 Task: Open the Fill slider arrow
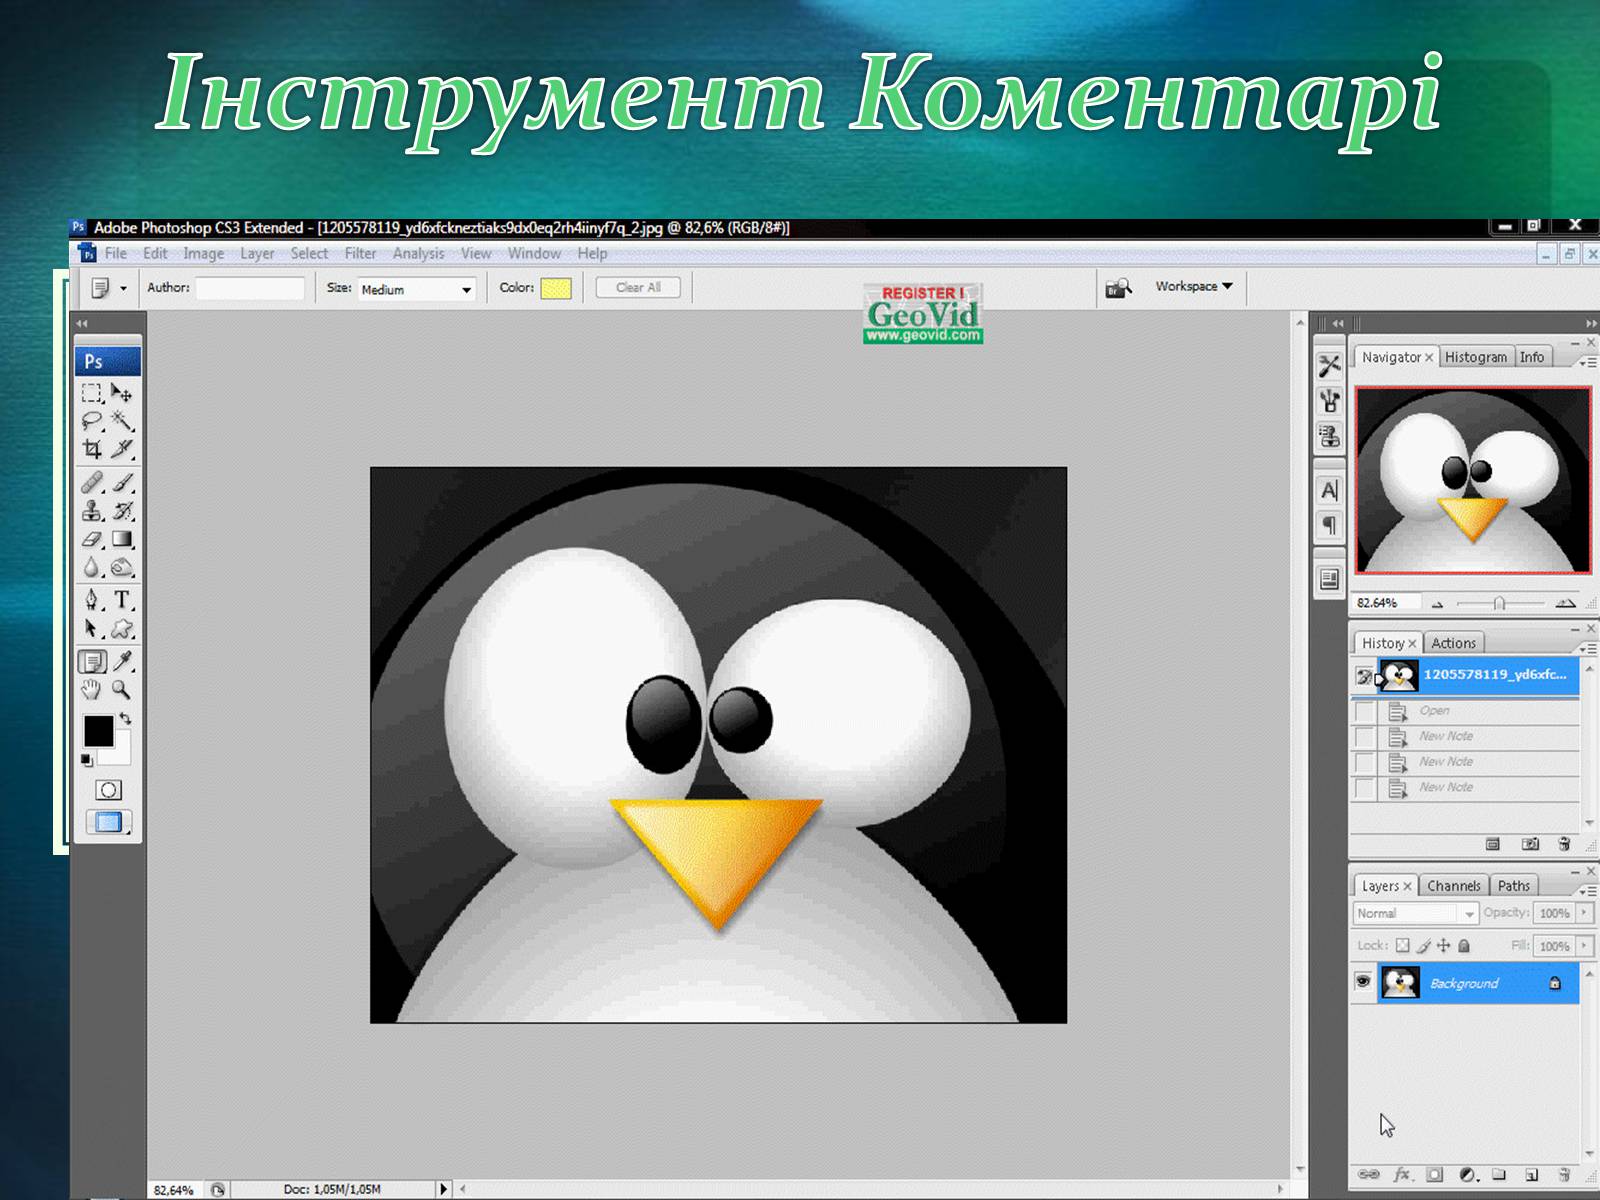point(1584,945)
